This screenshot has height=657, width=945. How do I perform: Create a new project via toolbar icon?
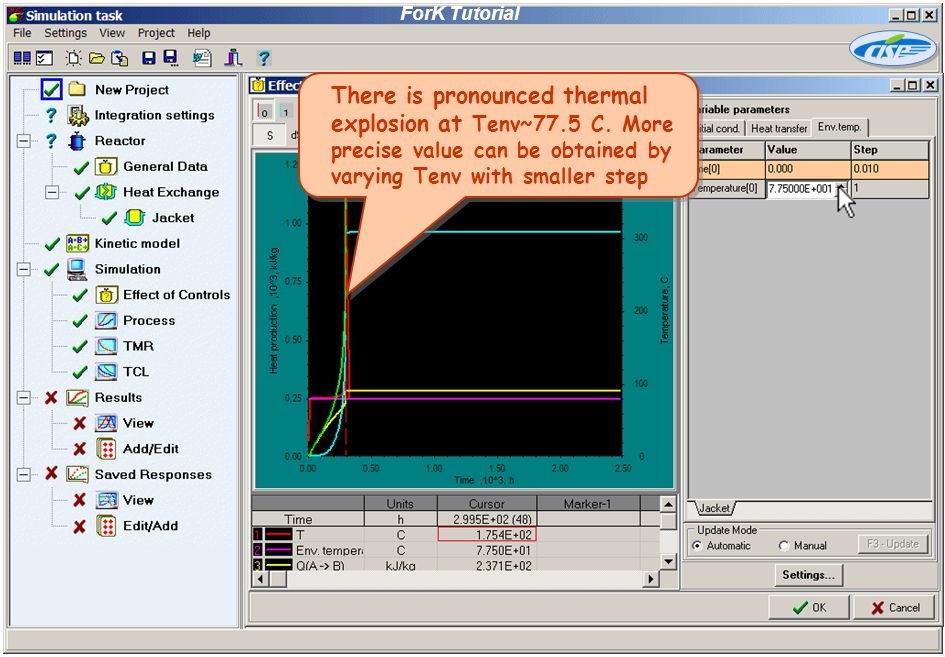click(x=74, y=58)
